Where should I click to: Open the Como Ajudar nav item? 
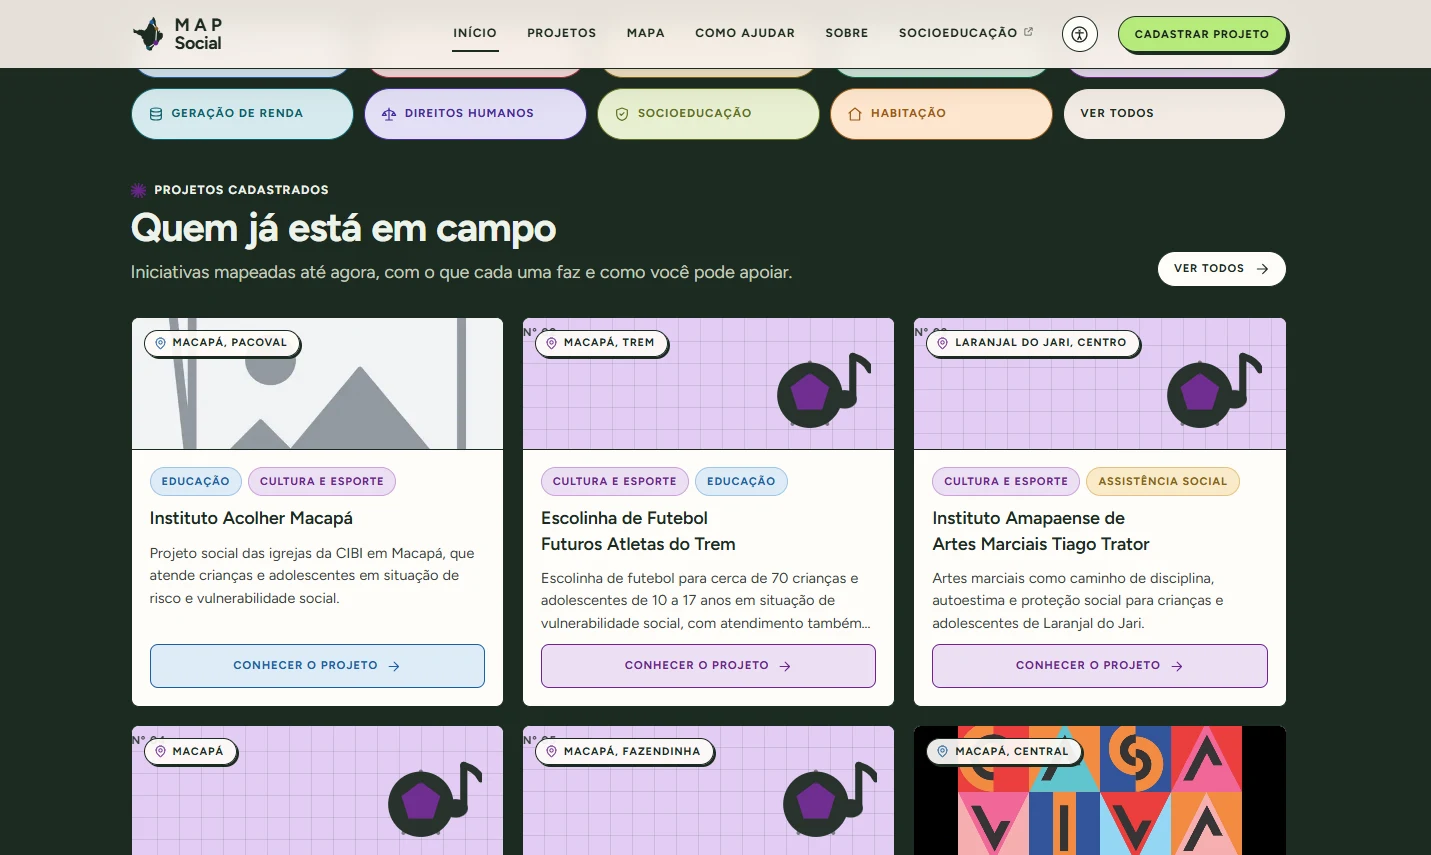pyautogui.click(x=745, y=33)
